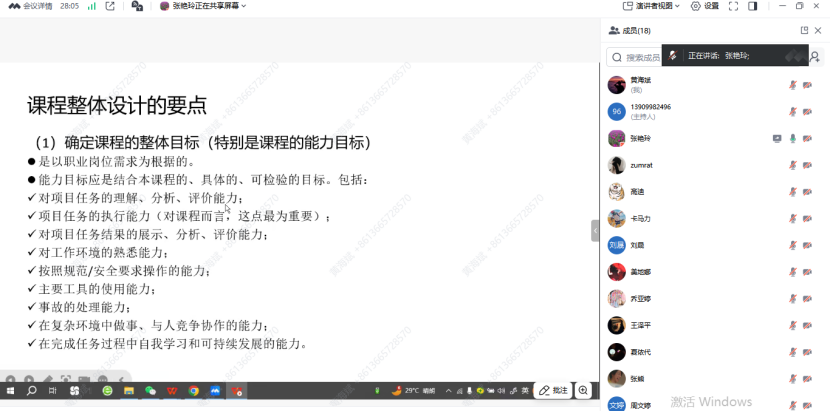Open the 会议详情 meeting info
Screen dimensions: 830x411
pyautogui.click(x=34, y=6)
